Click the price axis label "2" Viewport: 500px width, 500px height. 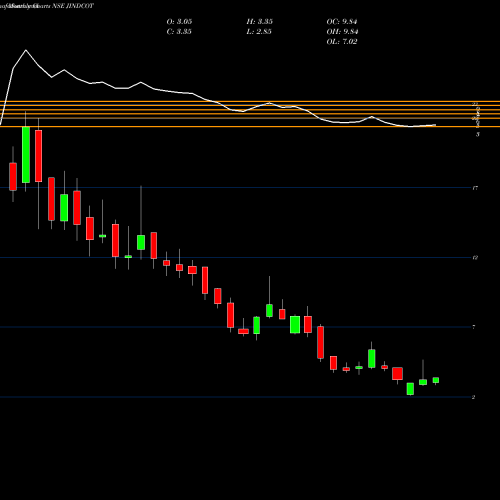click(x=473, y=397)
